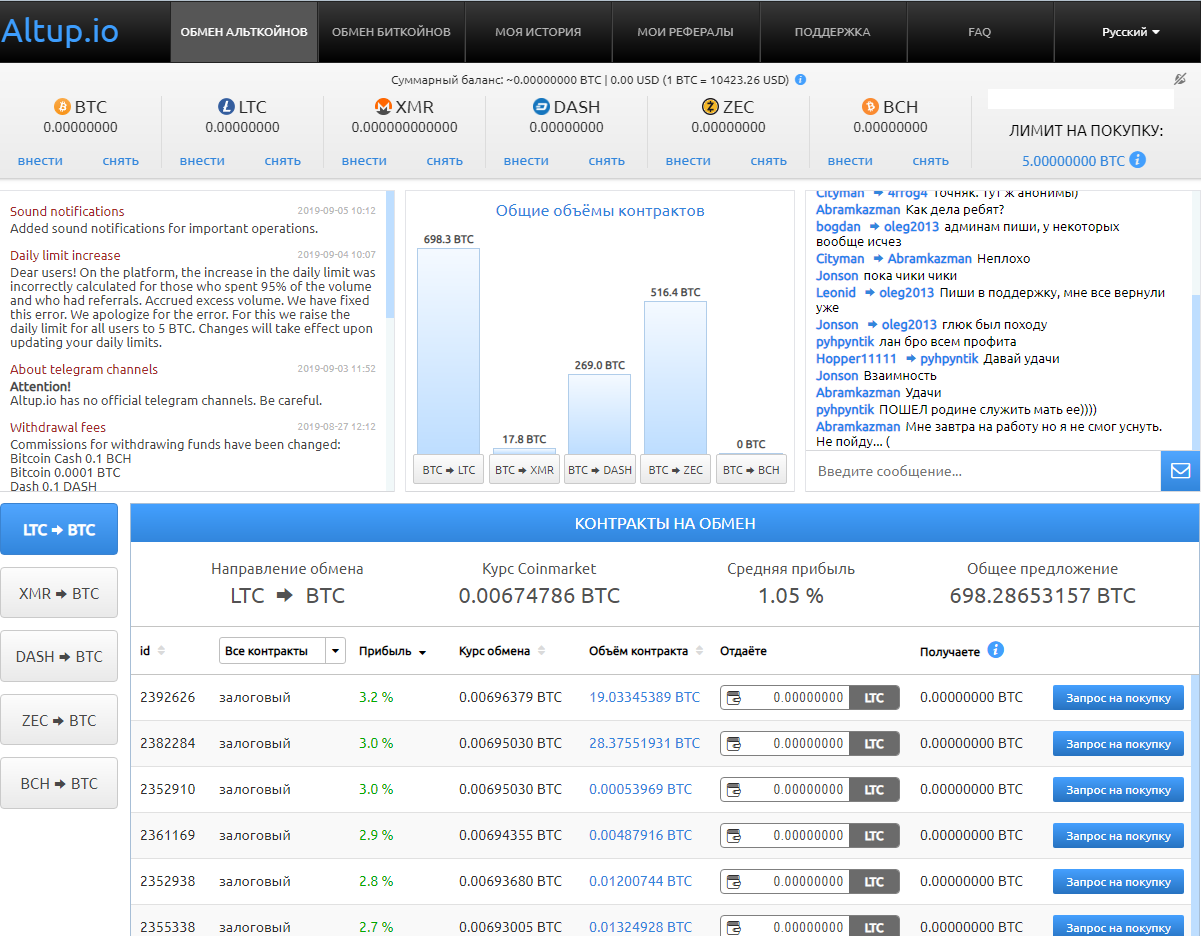Click Получаете info icon
The image size is (1201, 936).
(x=996, y=650)
